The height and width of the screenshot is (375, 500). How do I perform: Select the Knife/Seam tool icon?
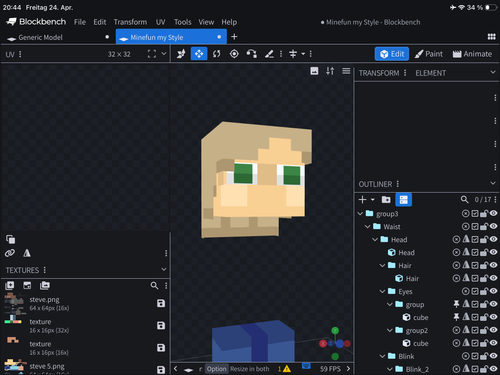[269, 54]
